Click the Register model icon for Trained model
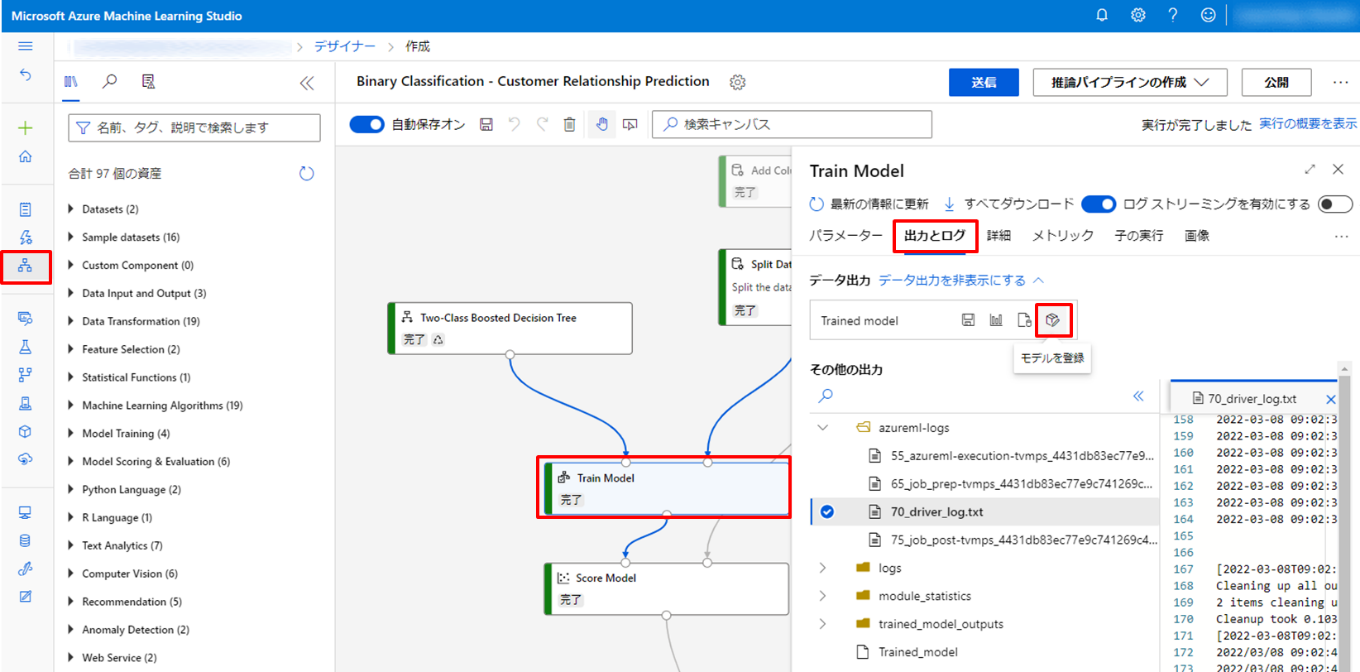Screen dimensions: 1360x672 (1053, 320)
